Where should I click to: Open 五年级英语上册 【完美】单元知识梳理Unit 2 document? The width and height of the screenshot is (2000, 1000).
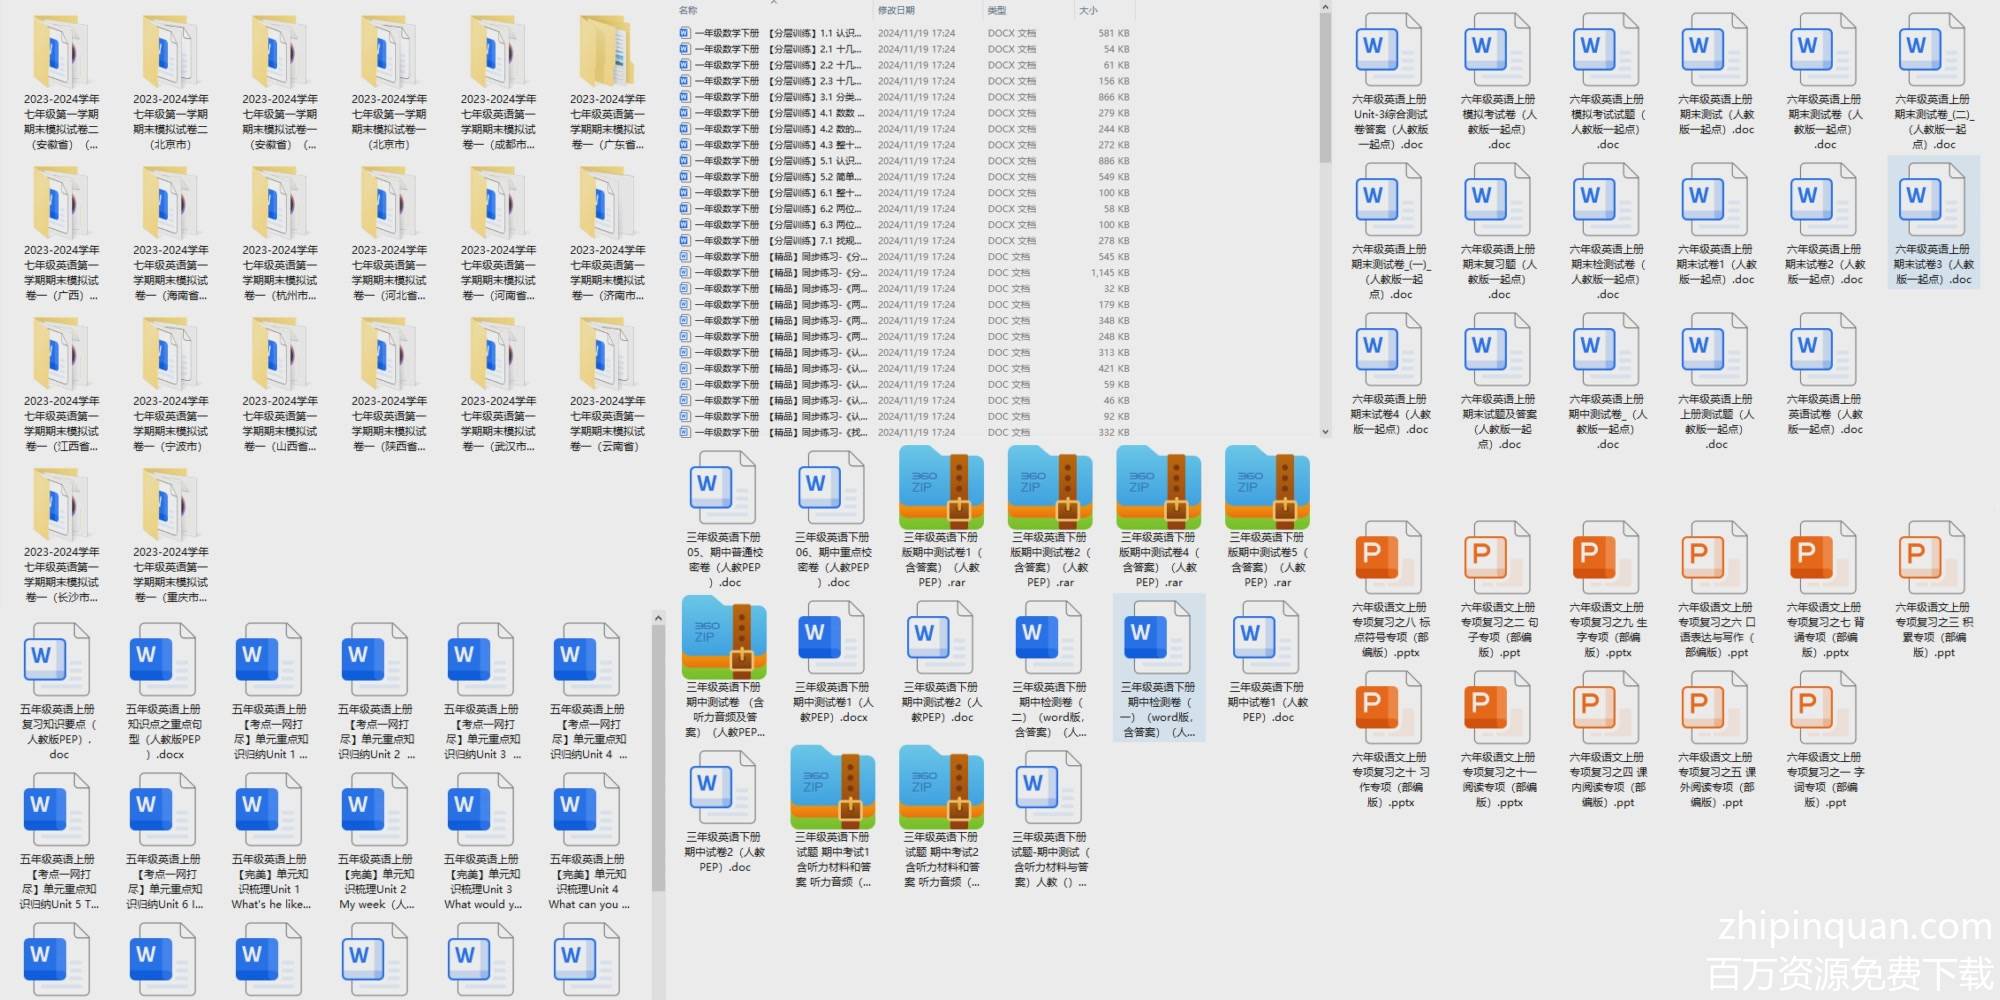[375, 808]
